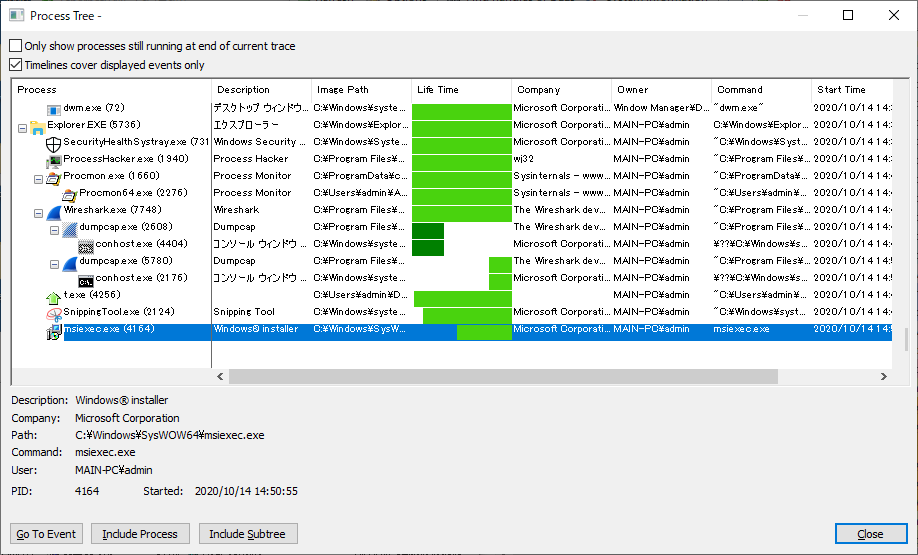Viewport: 918px width, 555px height.
Task: Click the Image Path column header
Action: (x=361, y=90)
